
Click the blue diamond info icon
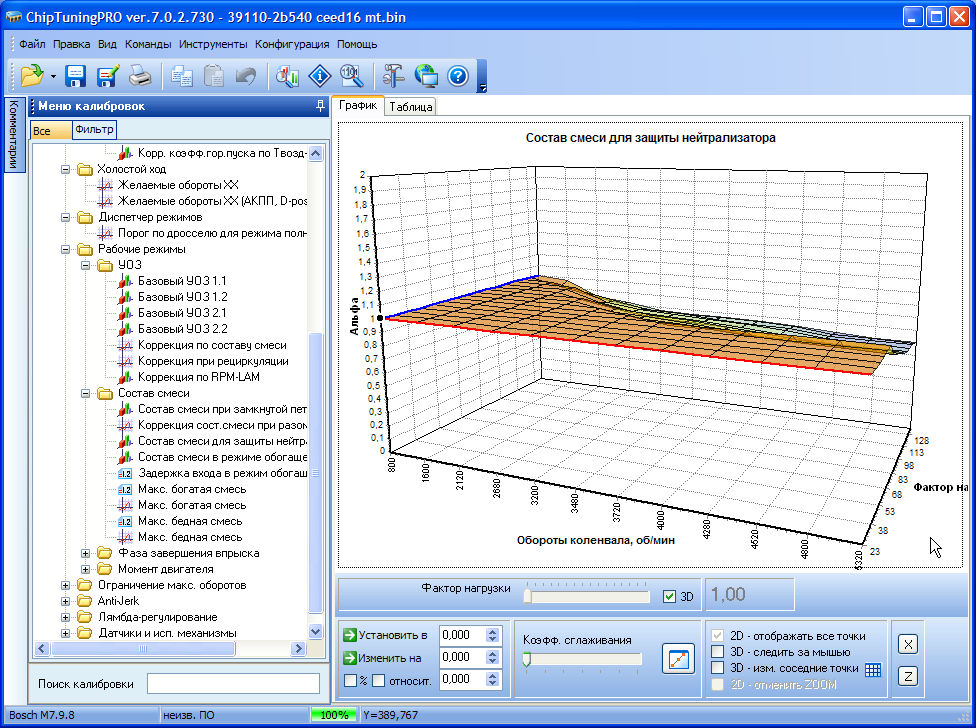tap(320, 76)
